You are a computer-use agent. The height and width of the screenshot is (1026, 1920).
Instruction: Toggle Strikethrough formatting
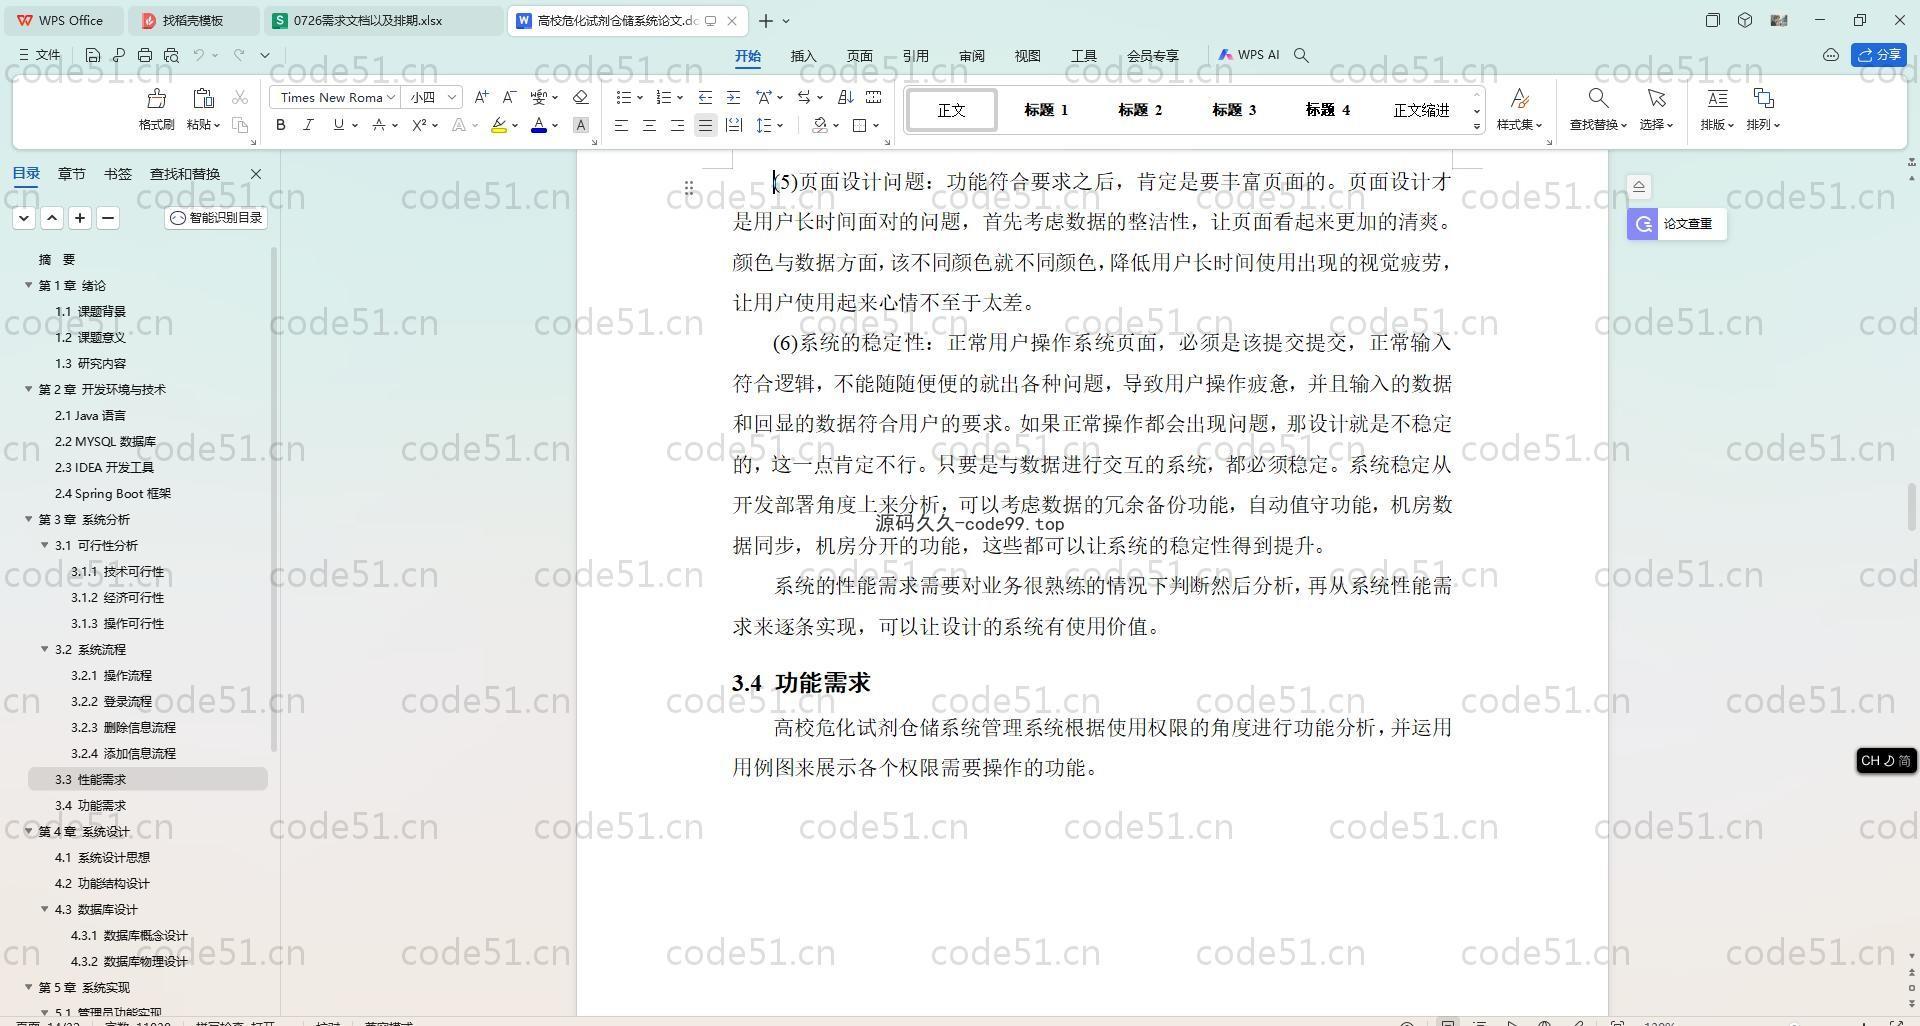(379, 125)
